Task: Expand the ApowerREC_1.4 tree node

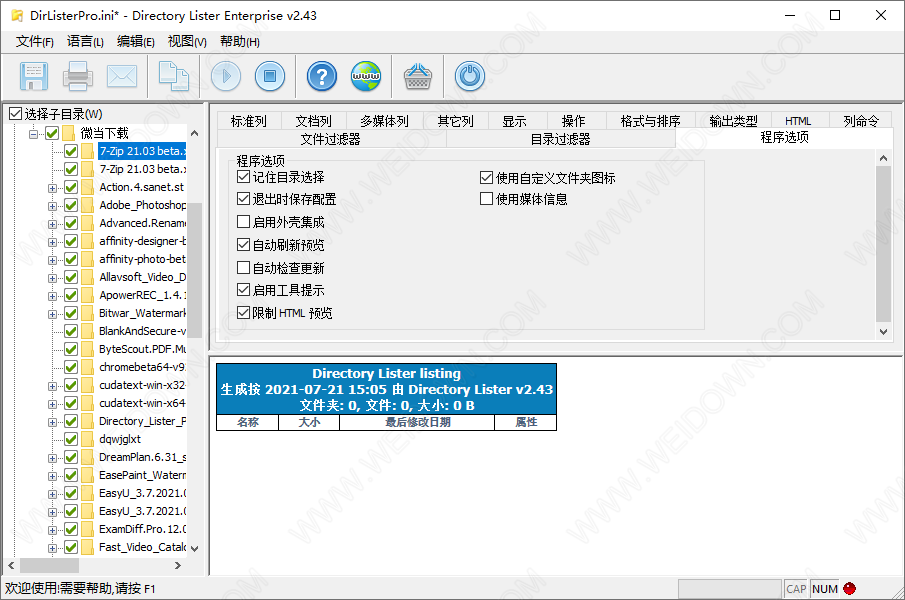Action: 53,296
